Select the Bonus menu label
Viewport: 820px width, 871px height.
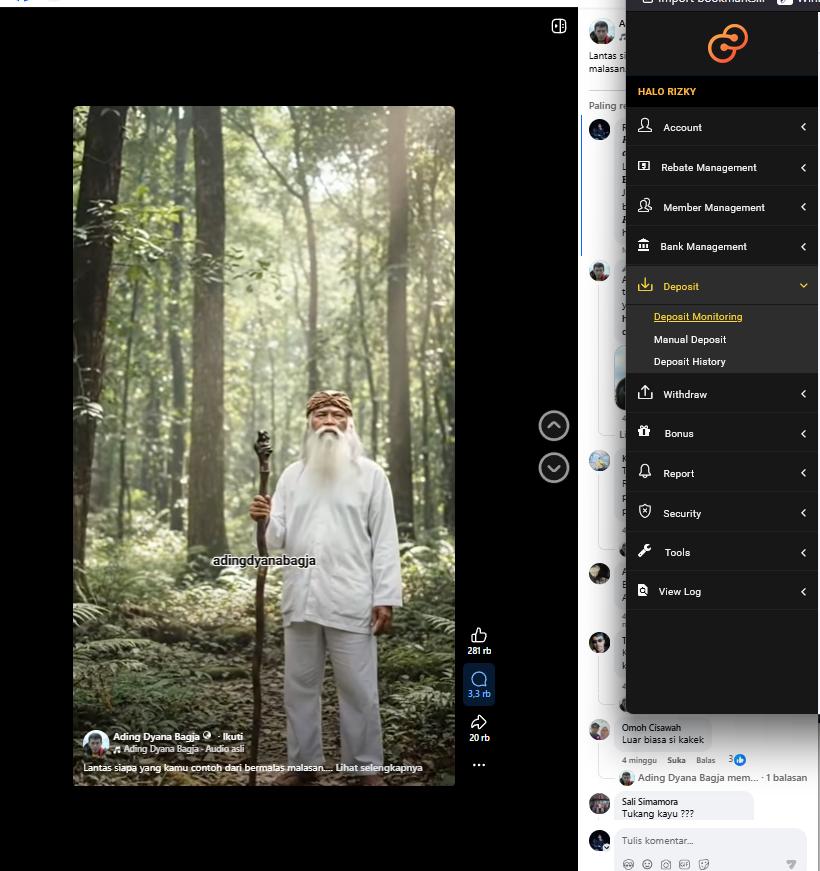pyautogui.click(x=679, y=434)
